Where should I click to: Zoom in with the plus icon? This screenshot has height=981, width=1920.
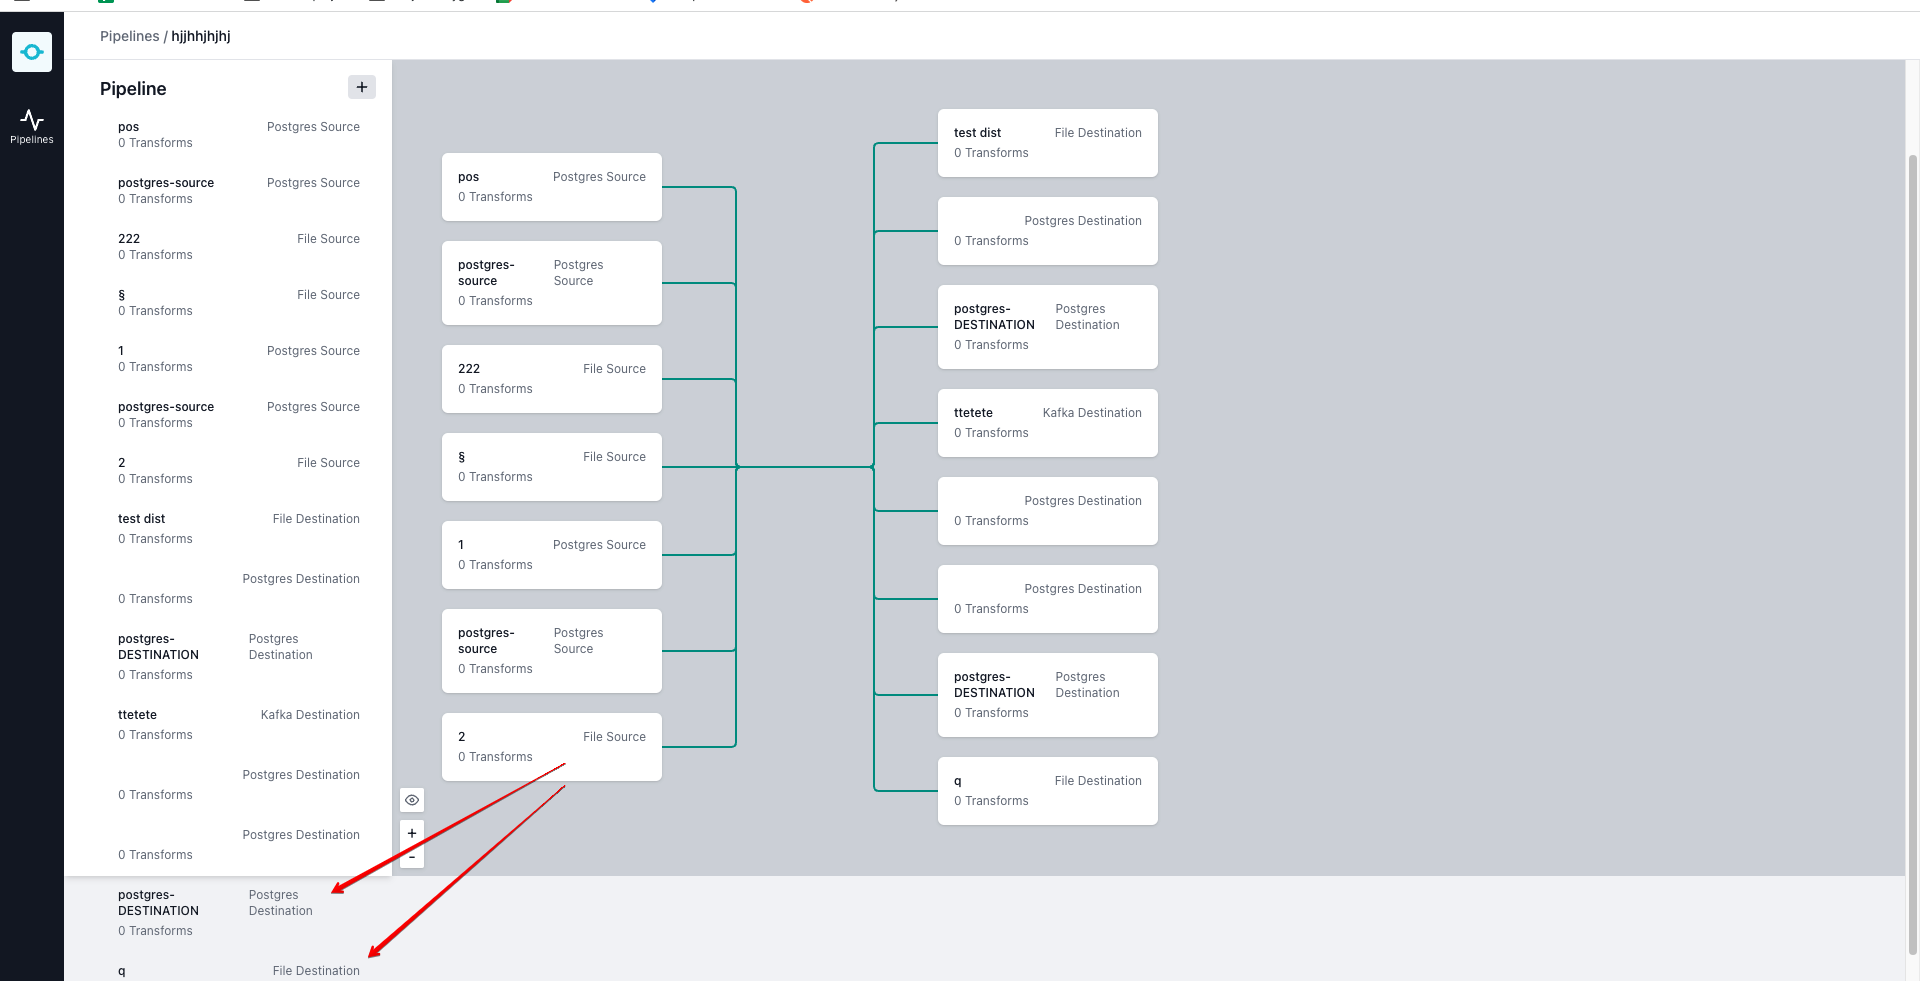pos(411,832)
